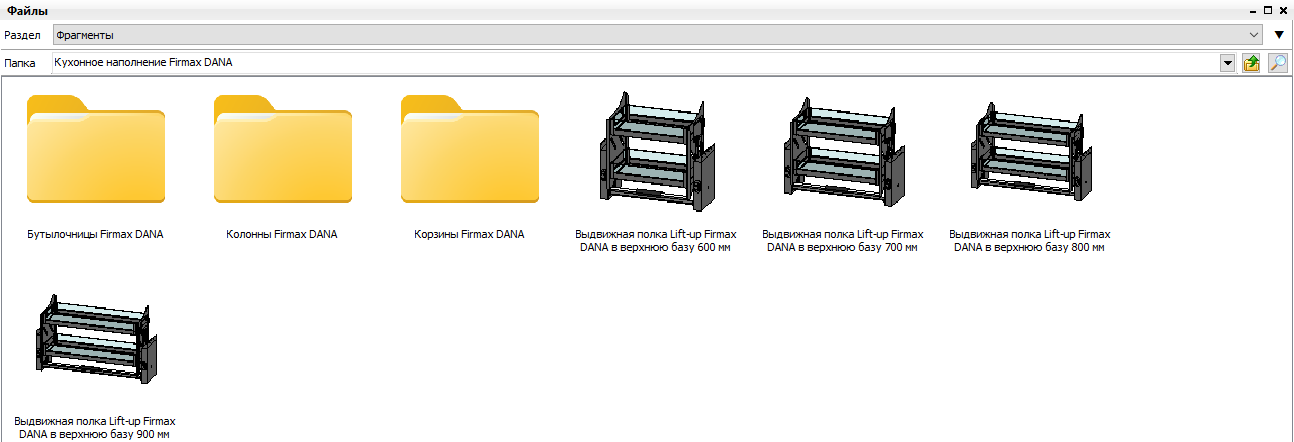This screenshot has height=442, width=1294.
Task: Minimize the Файлы panel
Action: pos(1252,10)
